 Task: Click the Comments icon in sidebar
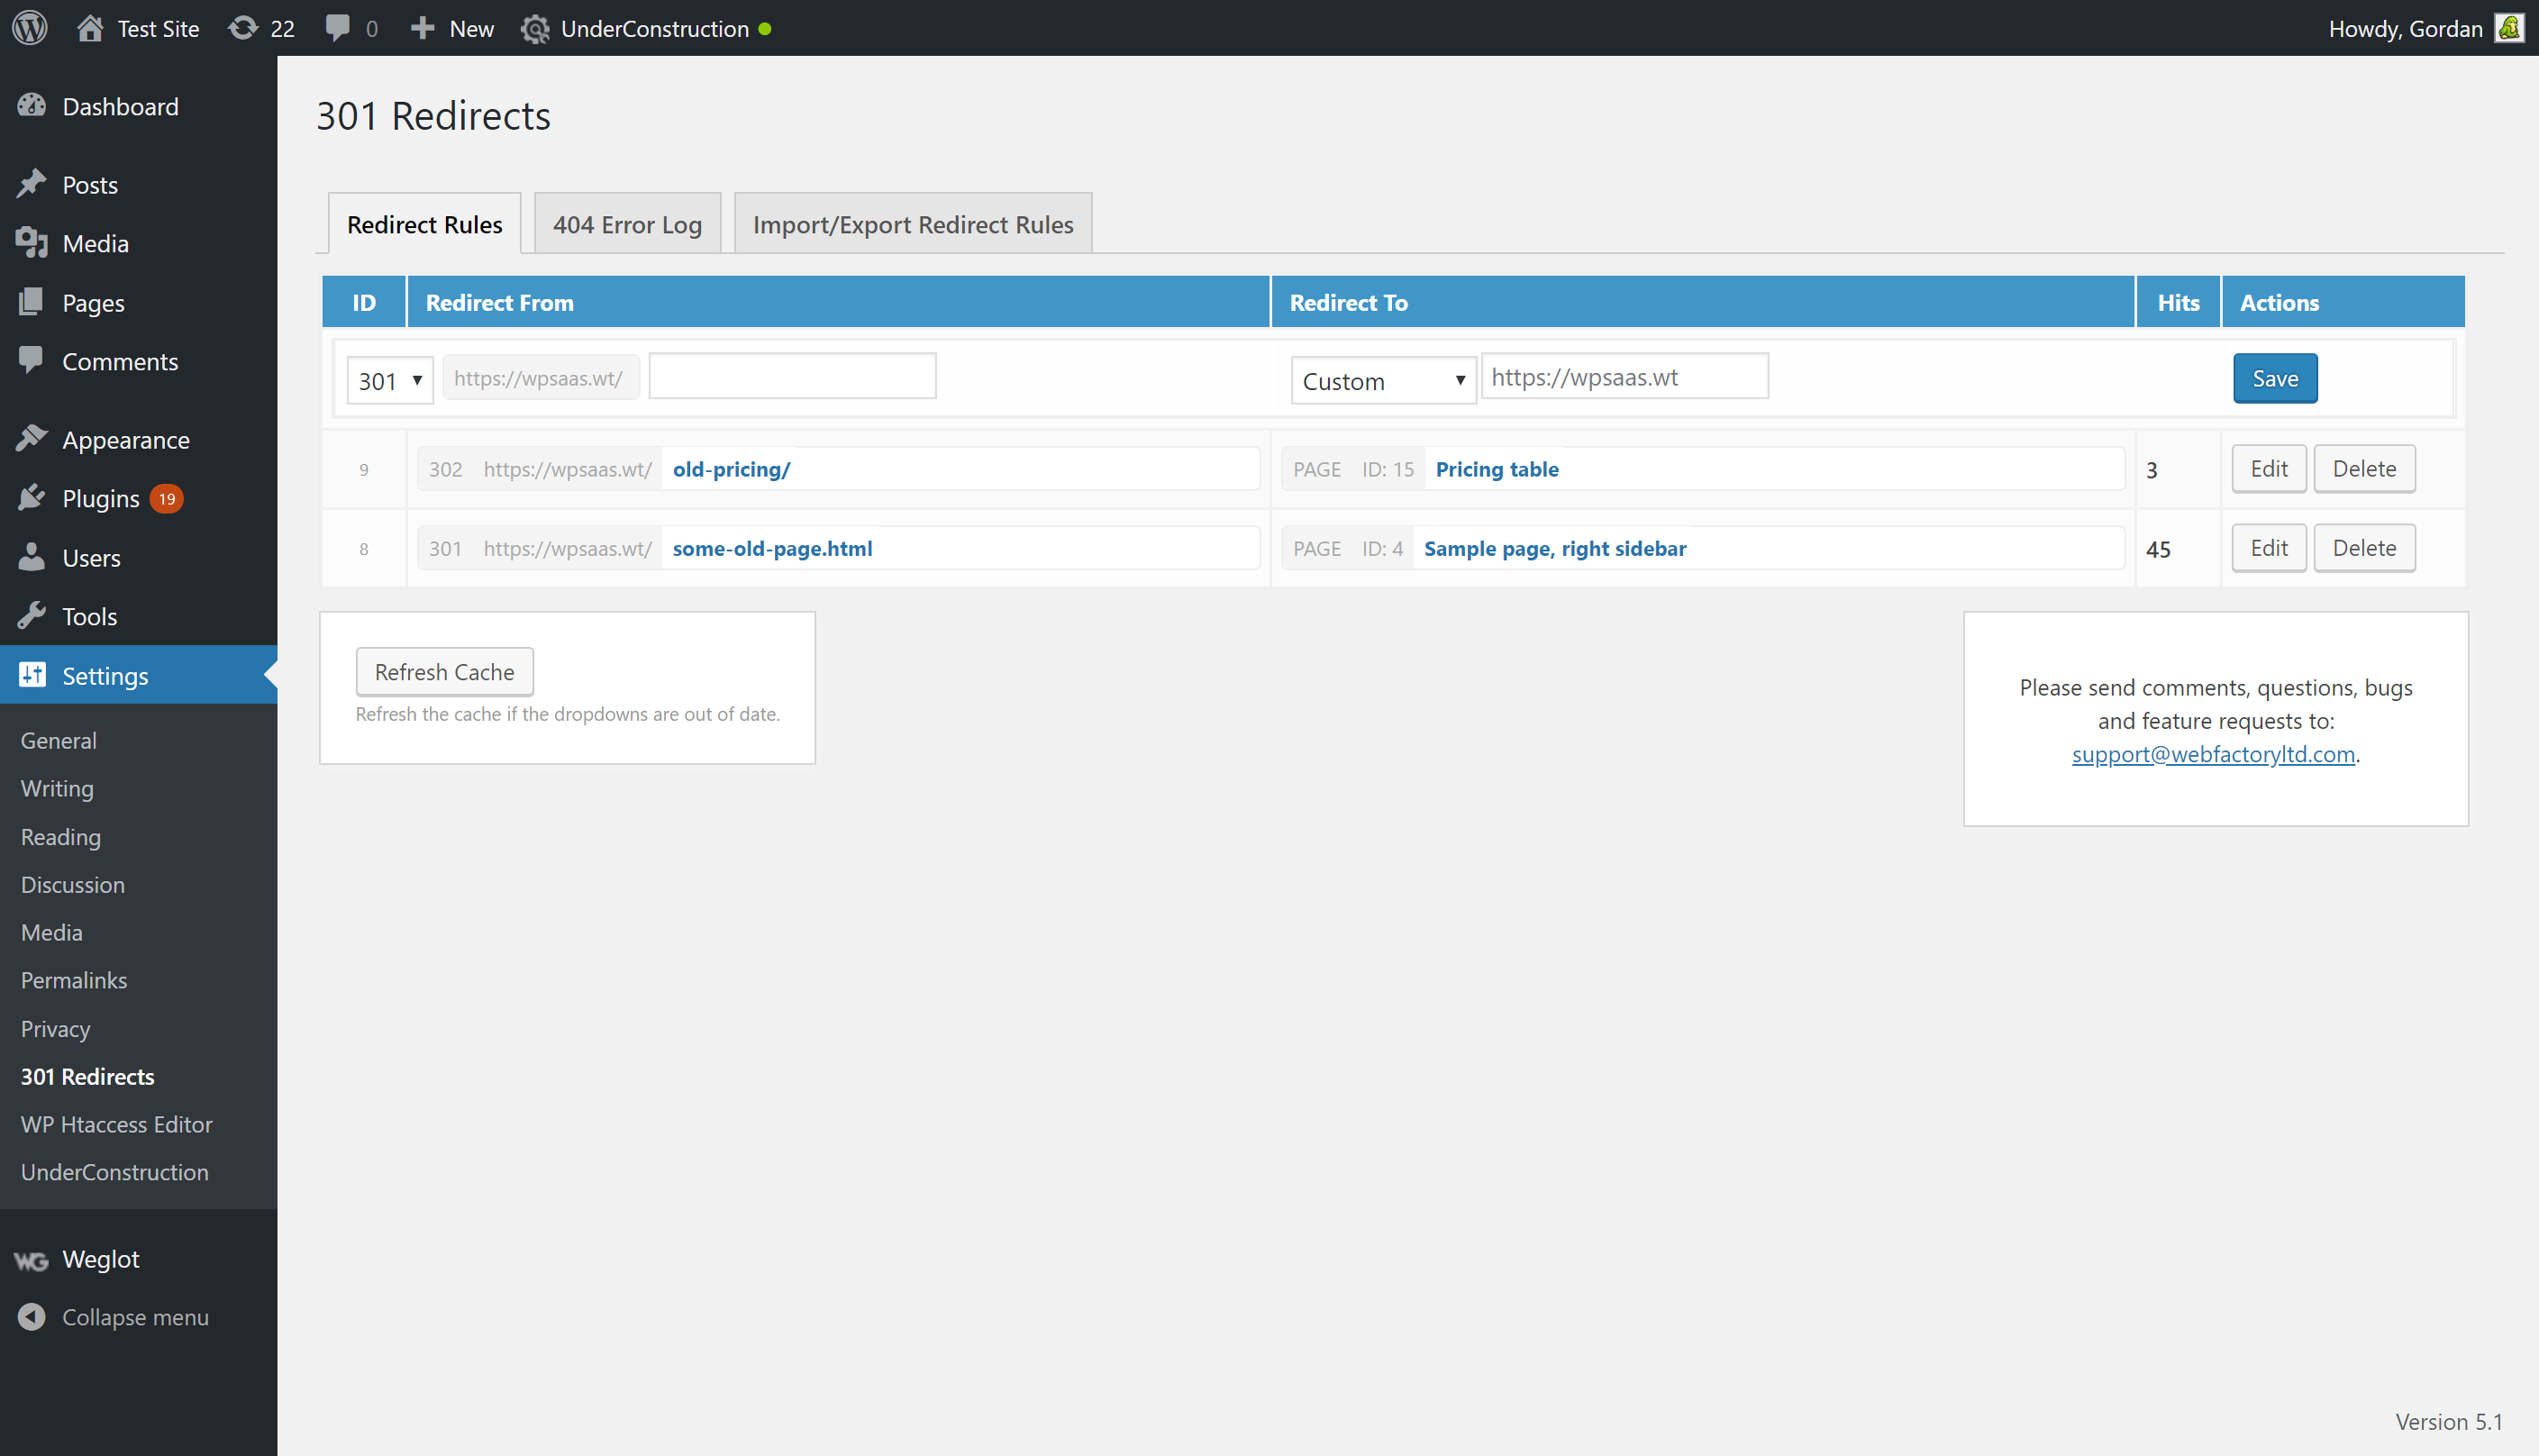(x=32, y=361)
